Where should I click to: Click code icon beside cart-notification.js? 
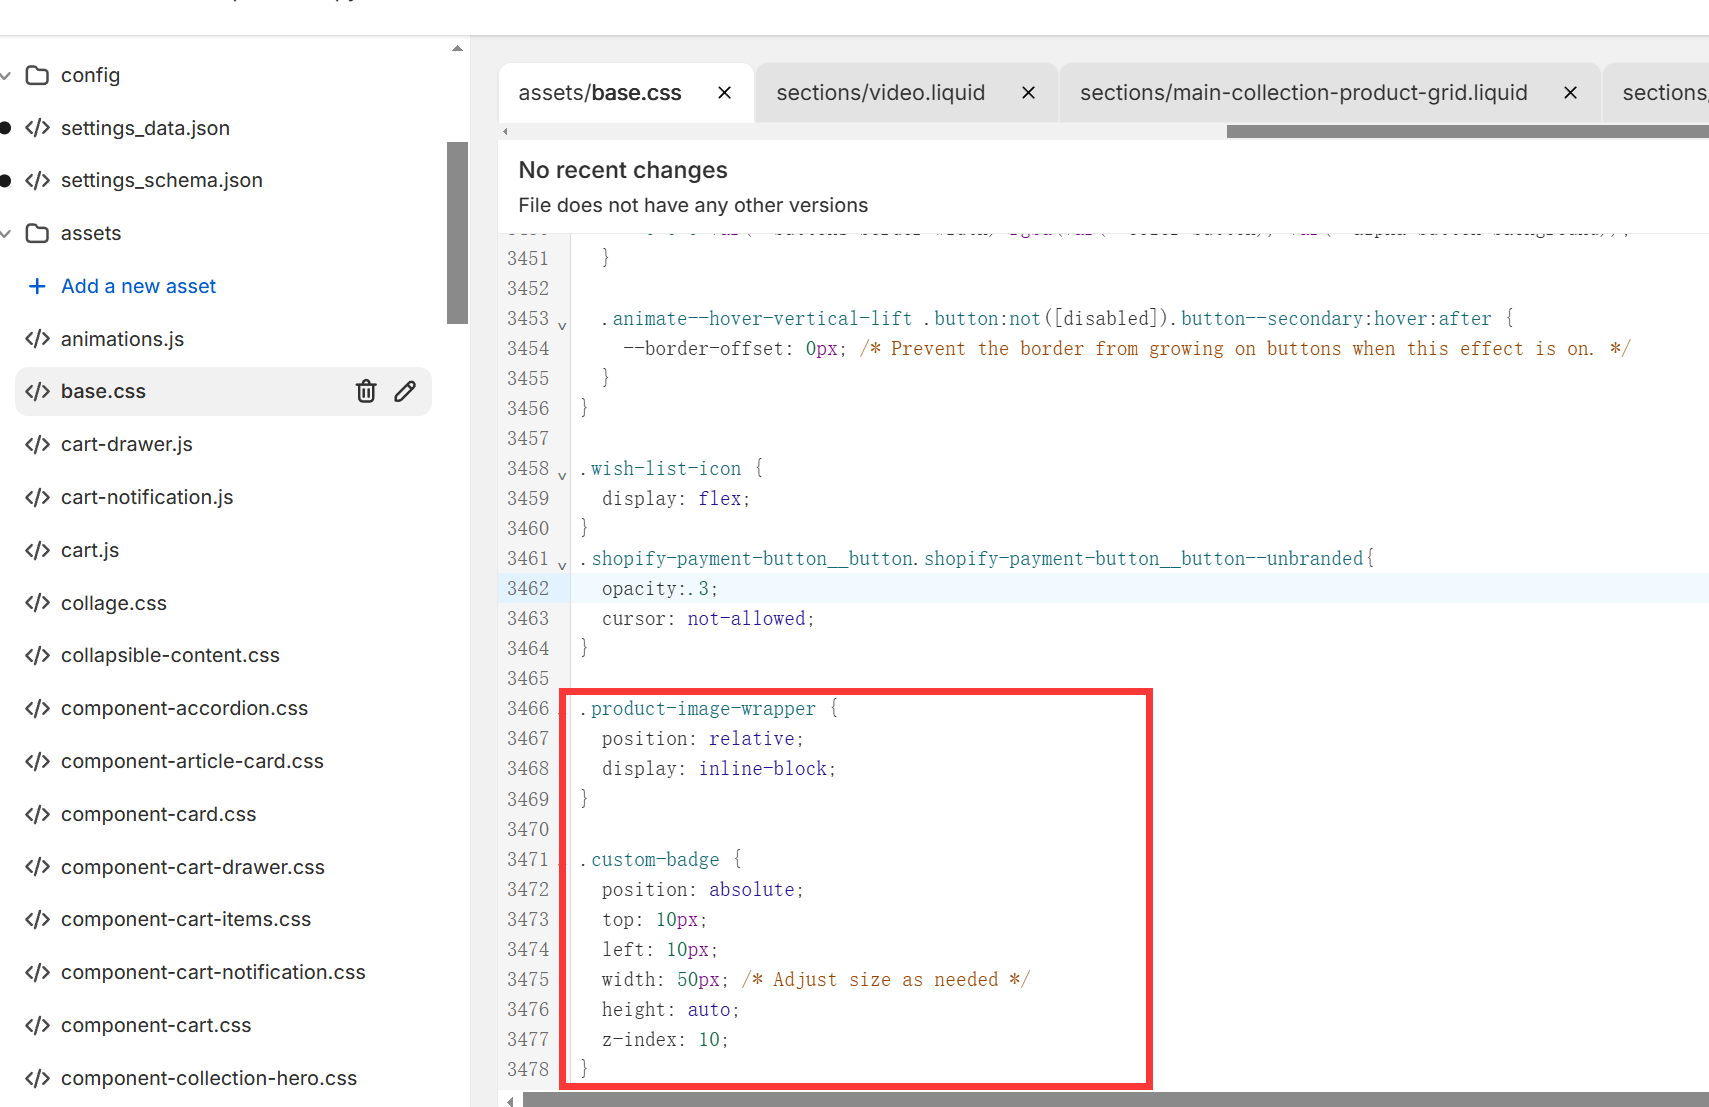click(37, 497)
